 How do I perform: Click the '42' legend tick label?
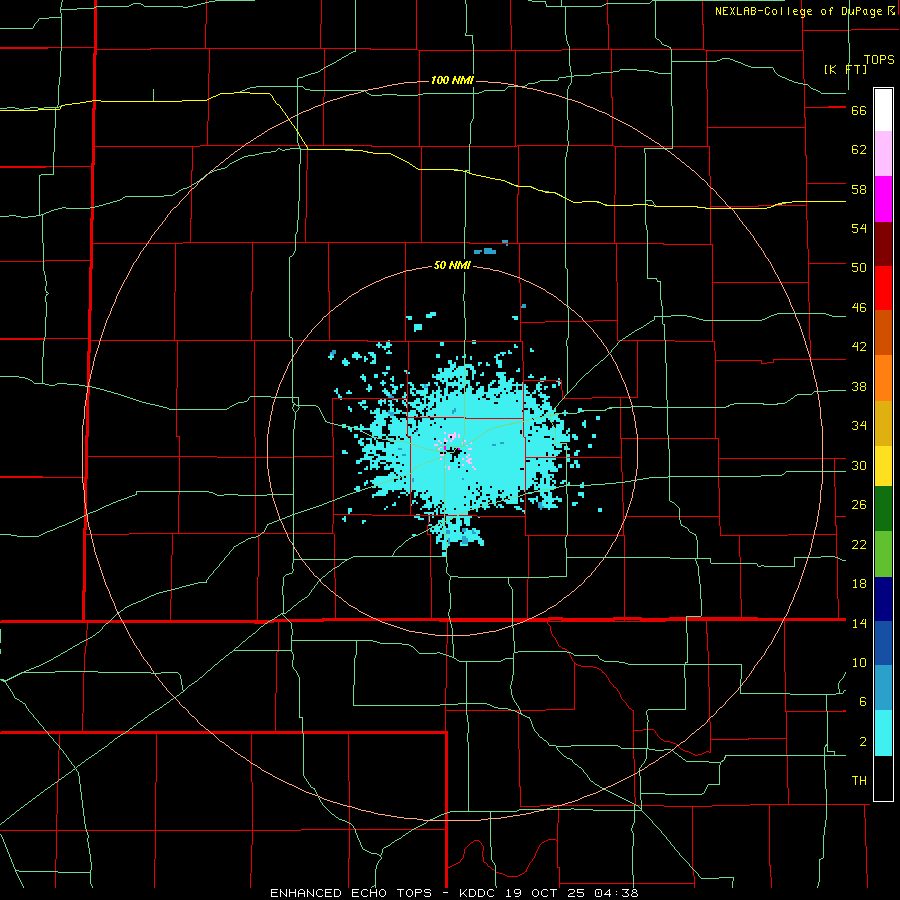pos(859,347)
